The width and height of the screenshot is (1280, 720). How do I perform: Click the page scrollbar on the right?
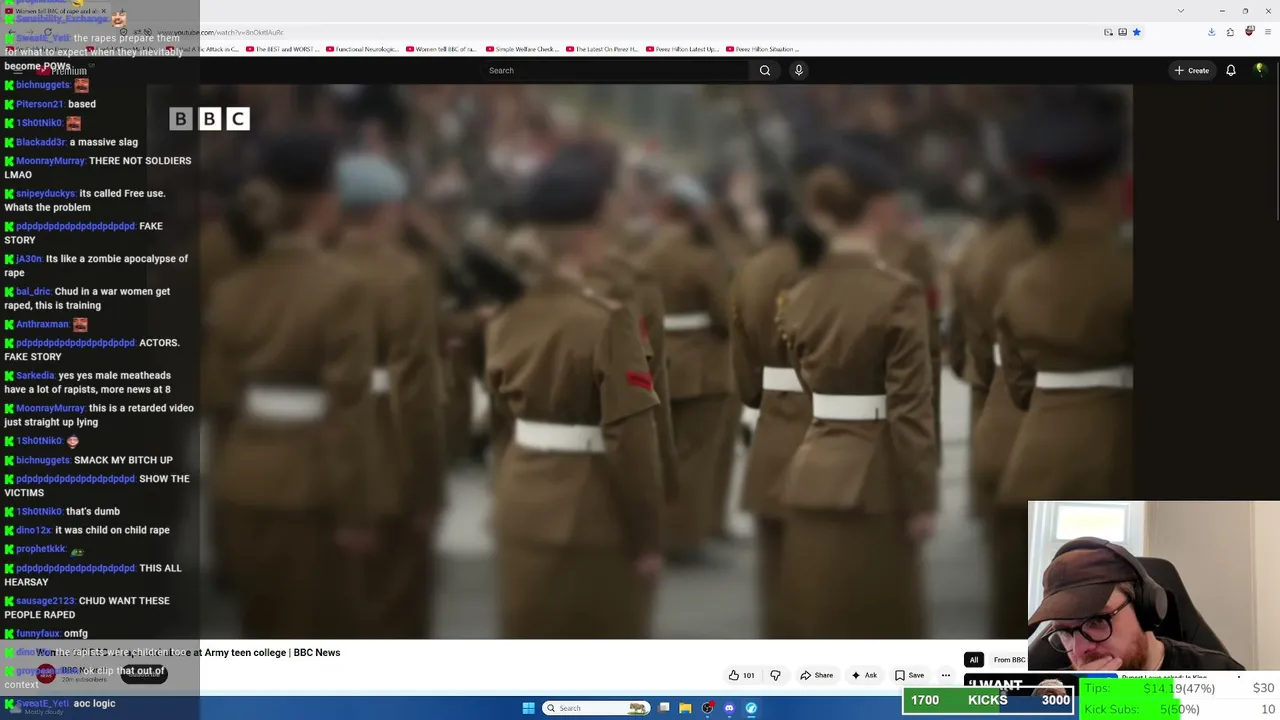pyautogui.click(x=1275, y=140)
